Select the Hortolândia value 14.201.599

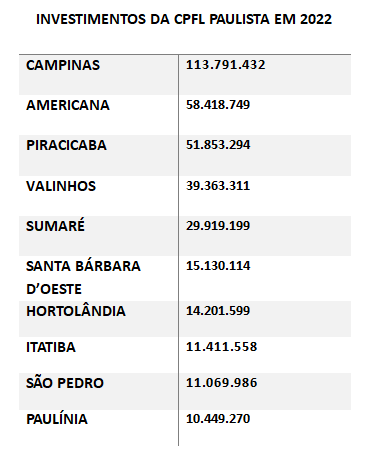click(218, 311)
